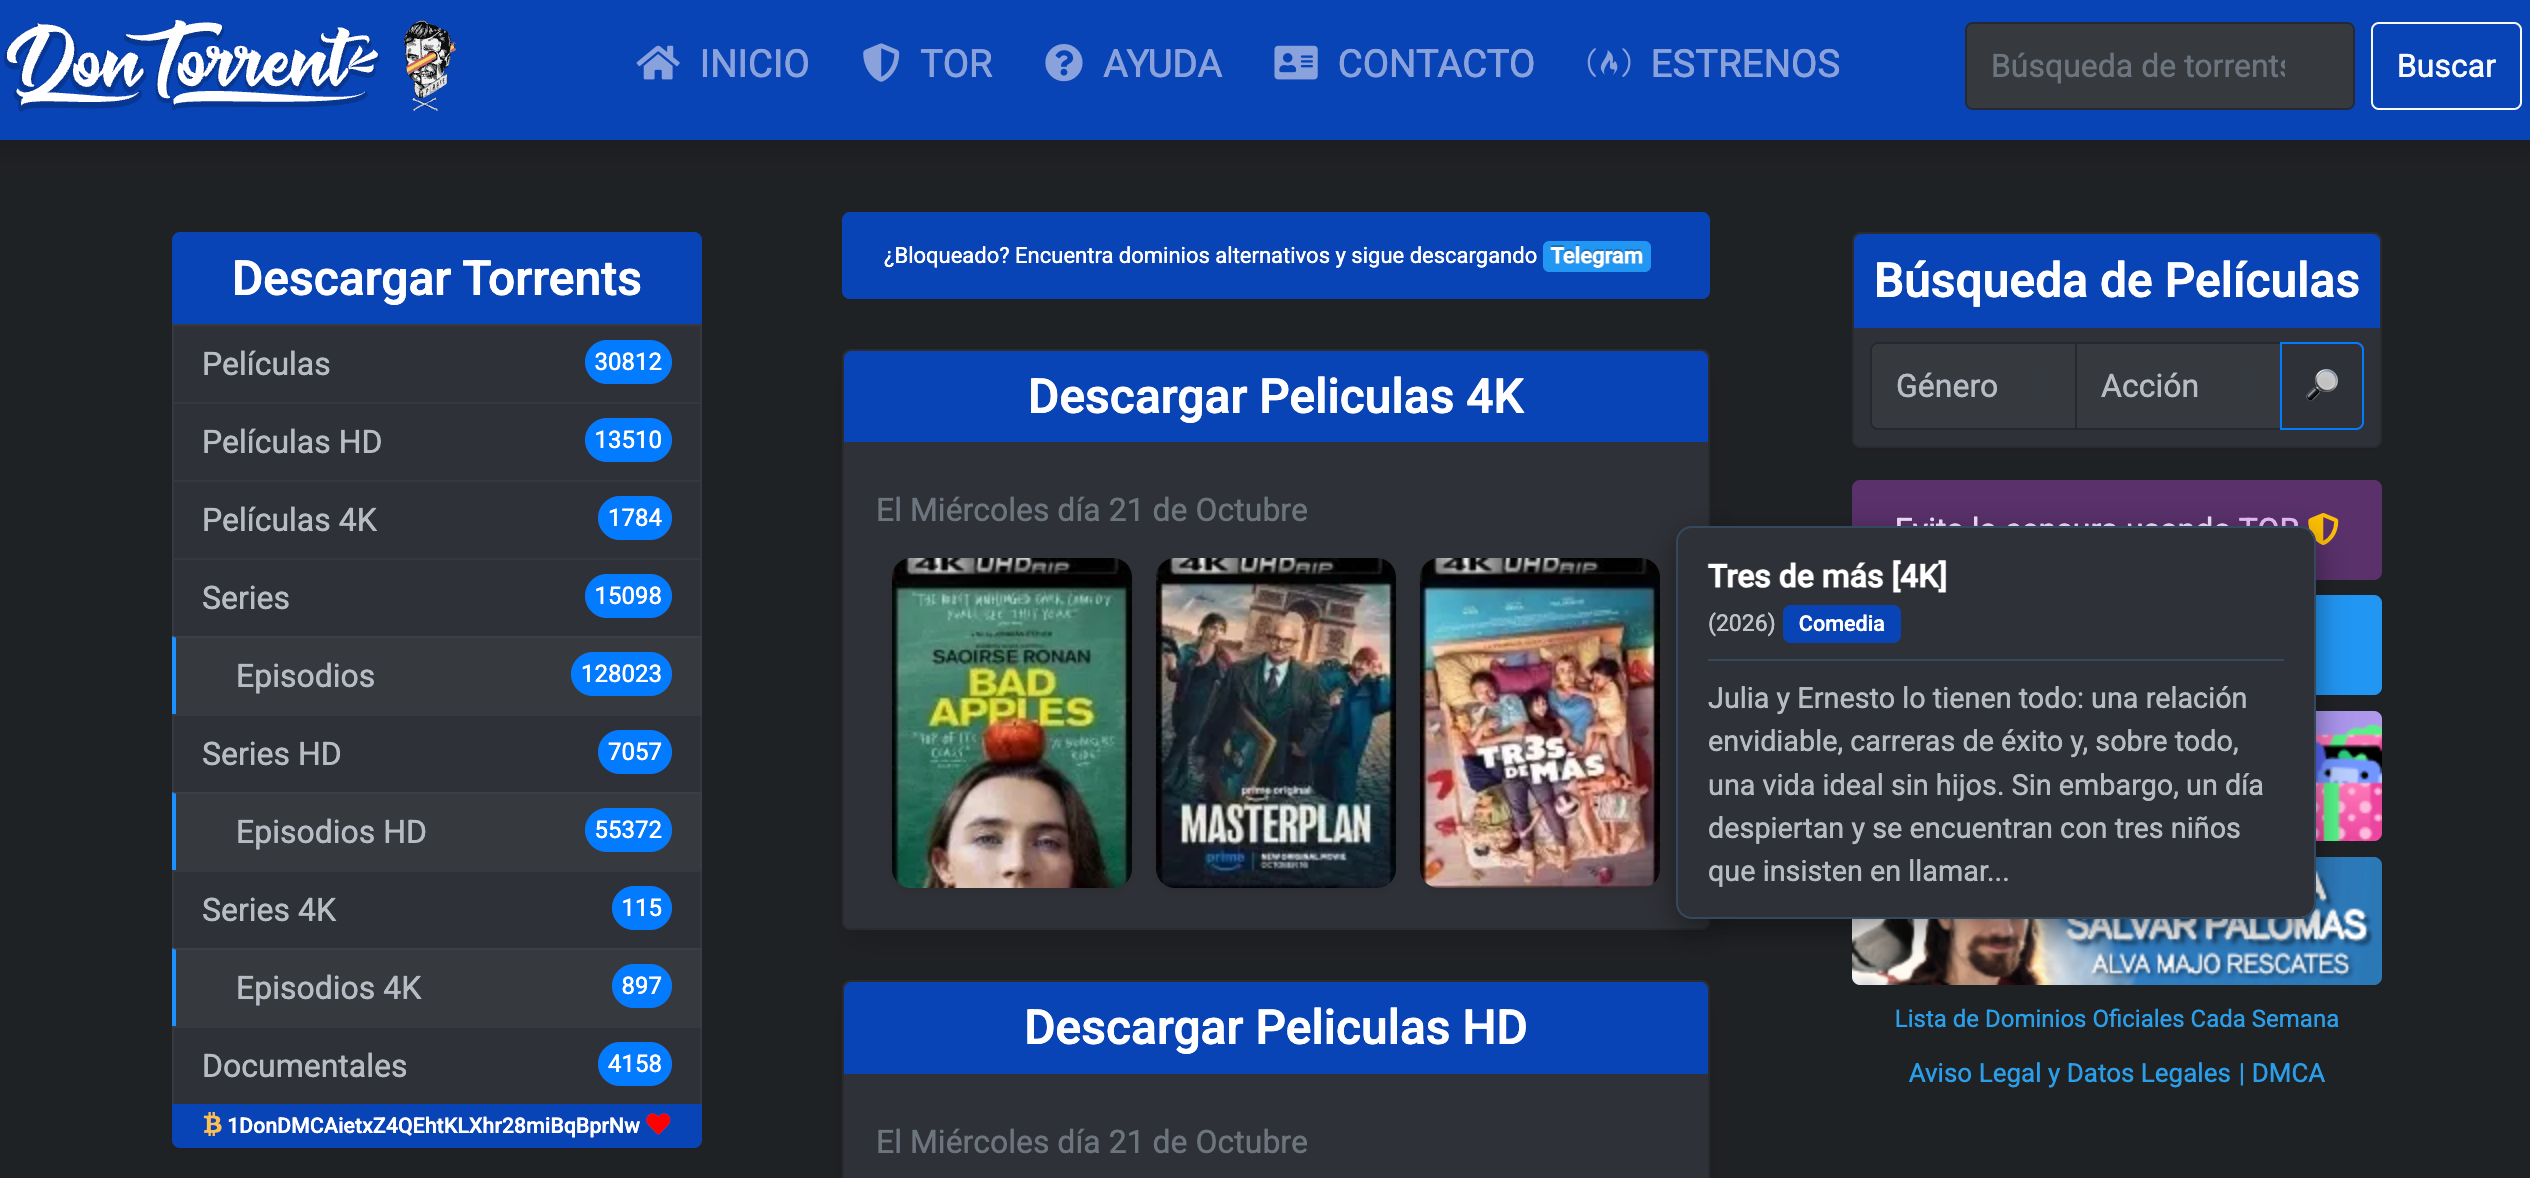The width and height of the screenshot is (2530, 1178).
Task: Open the Género dropdown
Action: click(1974, 386)
